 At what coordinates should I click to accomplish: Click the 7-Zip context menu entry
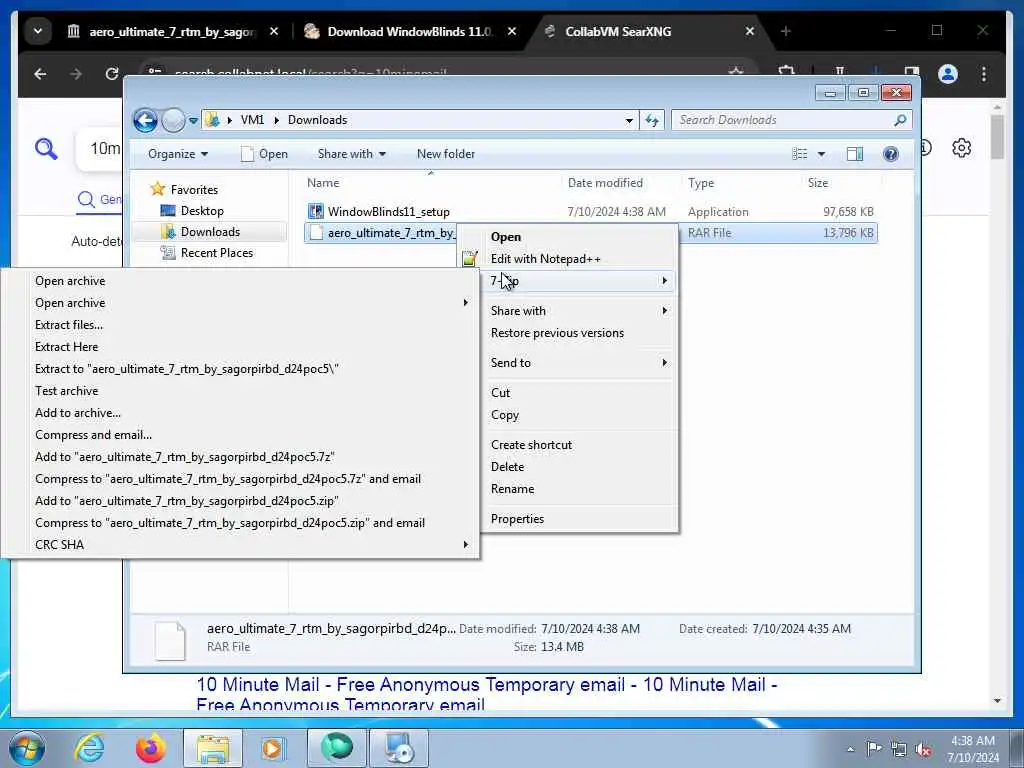click(x=568, y=281)
